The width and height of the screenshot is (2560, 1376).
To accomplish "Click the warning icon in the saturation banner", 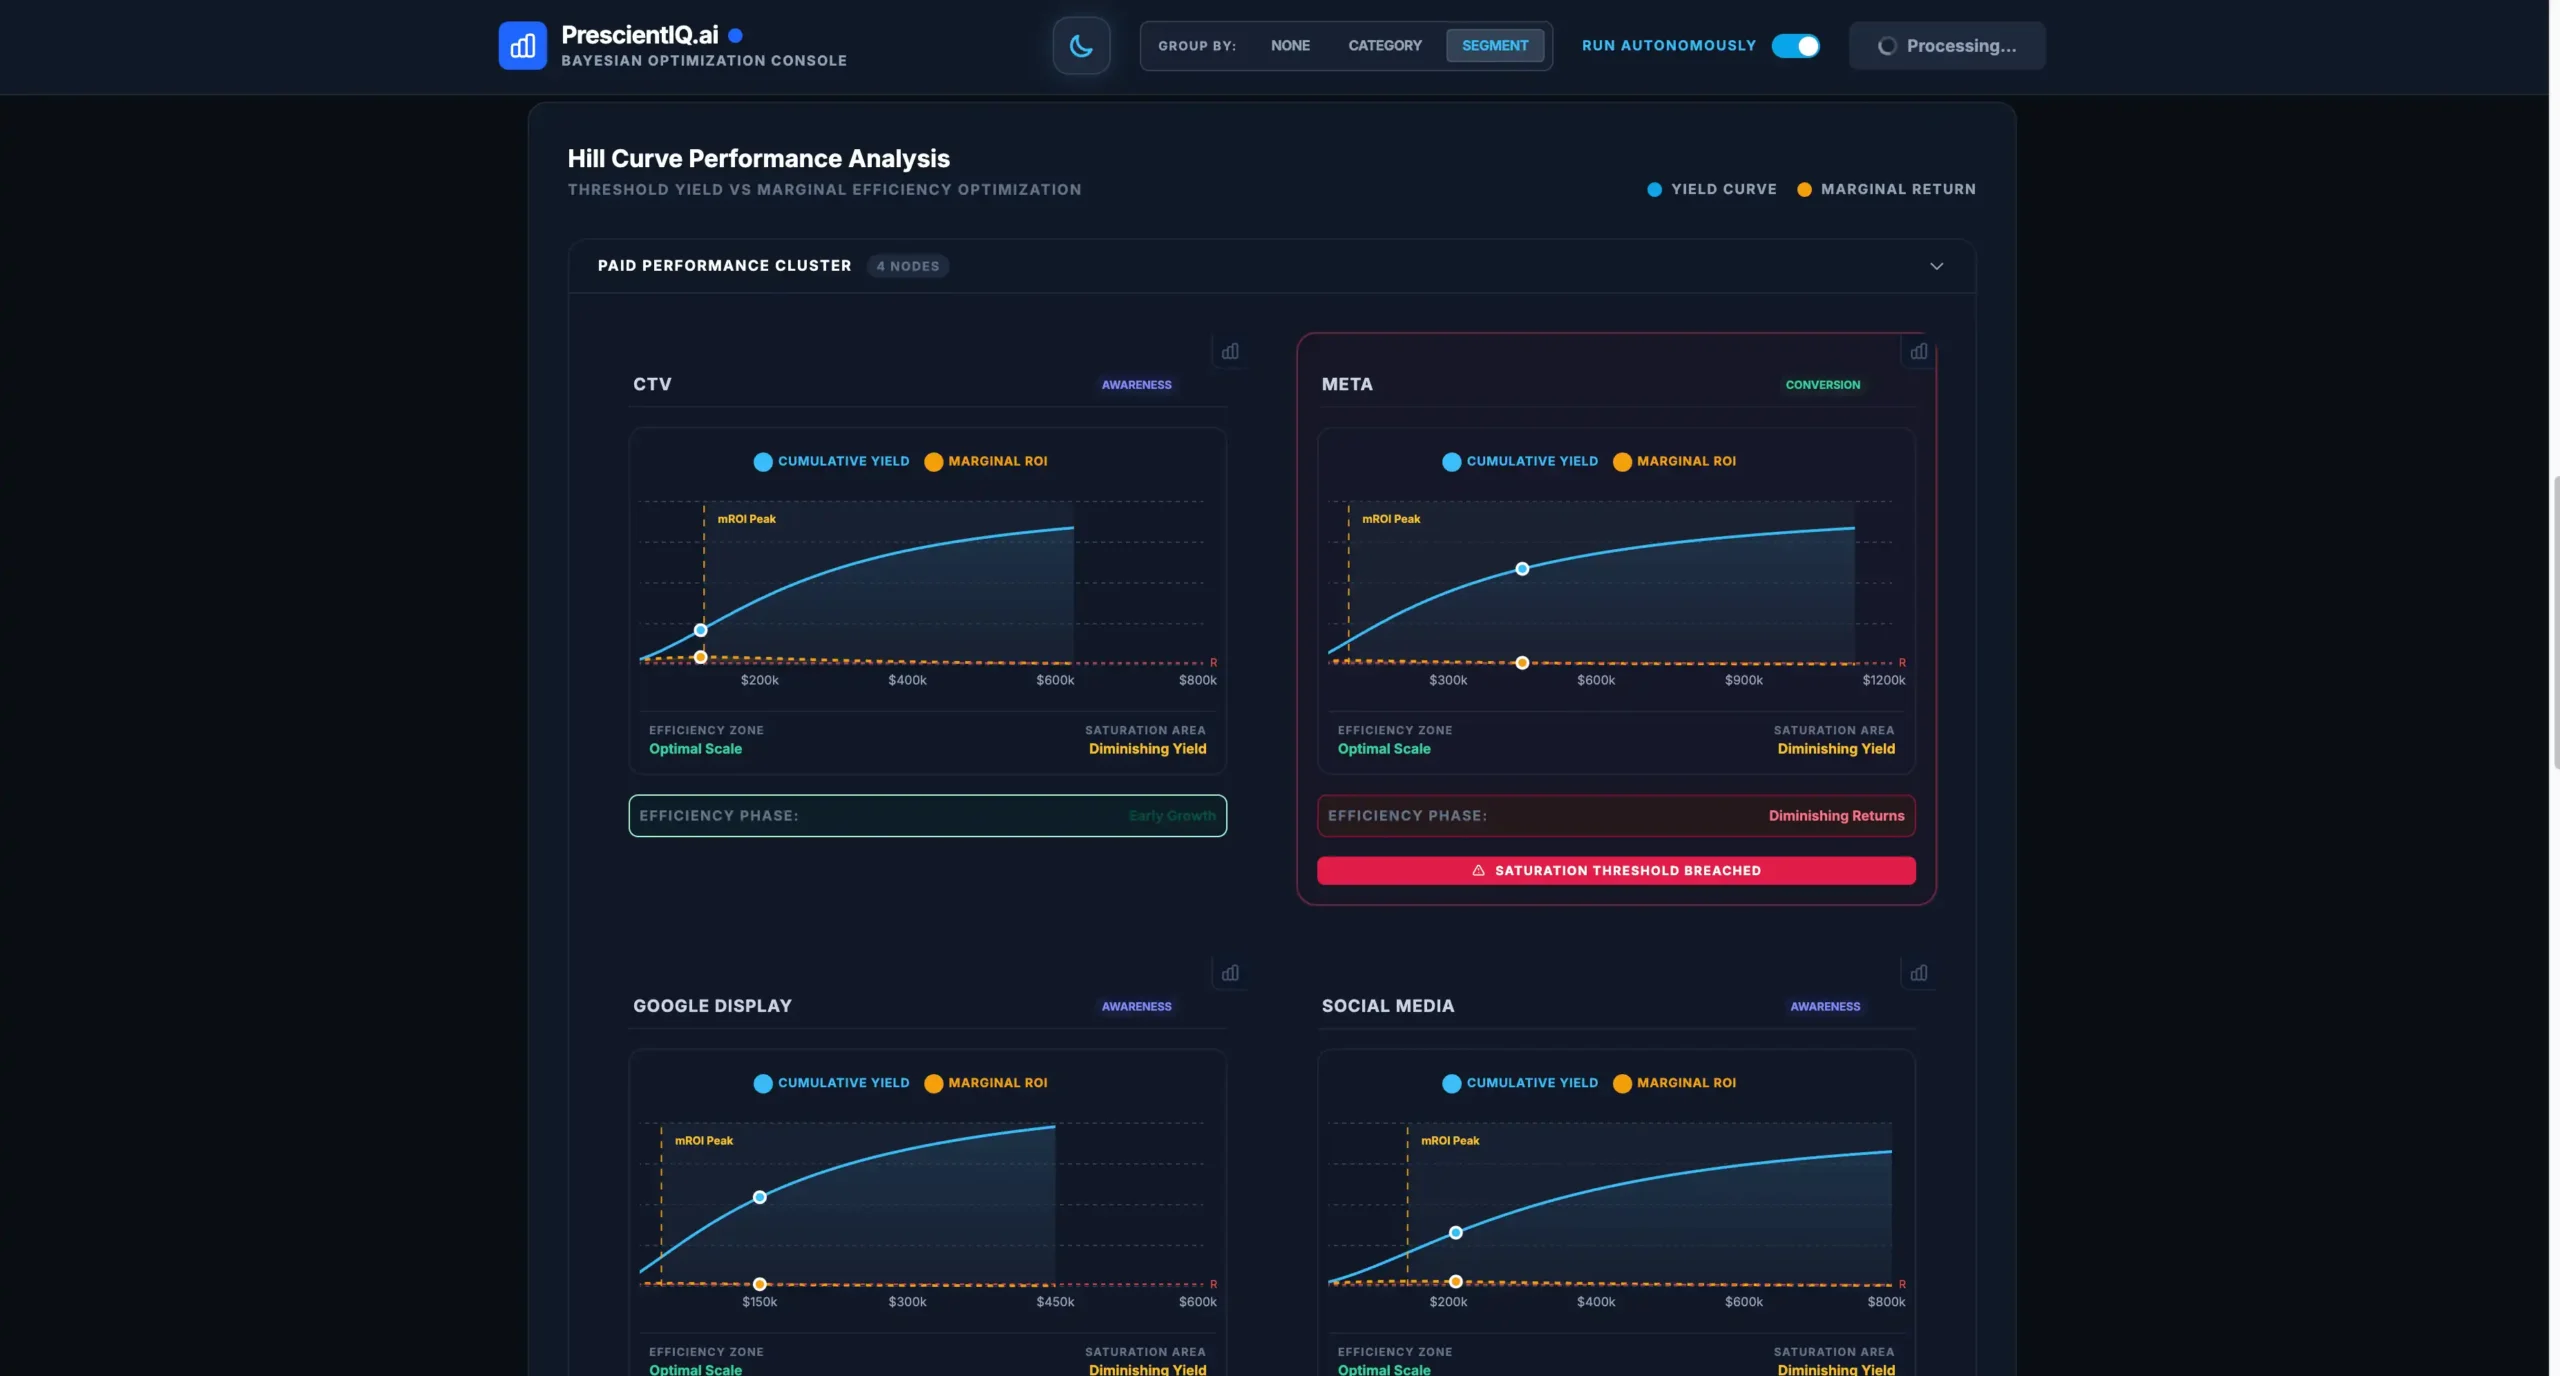I will click(1478, 871).
